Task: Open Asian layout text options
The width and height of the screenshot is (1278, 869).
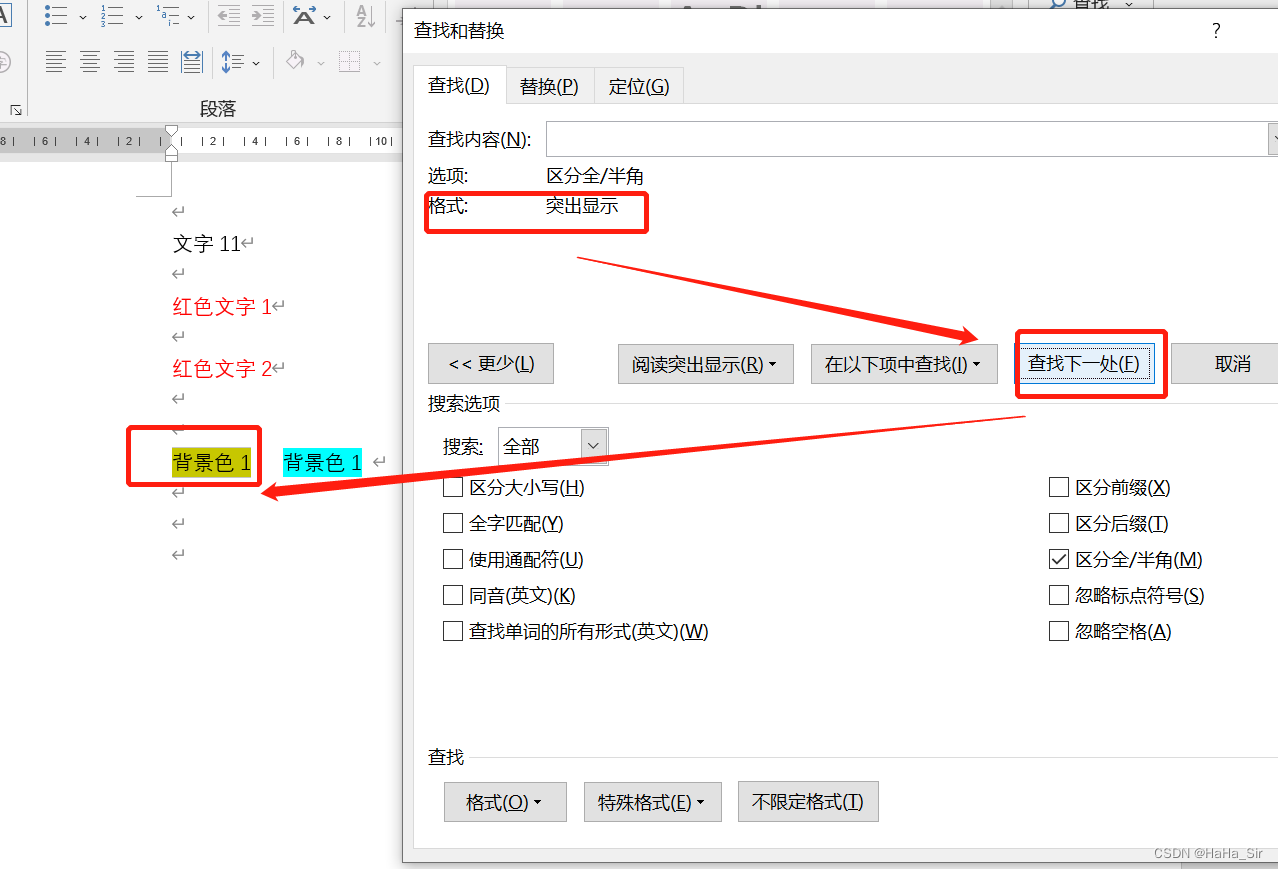Action: (x=303, y=15)
